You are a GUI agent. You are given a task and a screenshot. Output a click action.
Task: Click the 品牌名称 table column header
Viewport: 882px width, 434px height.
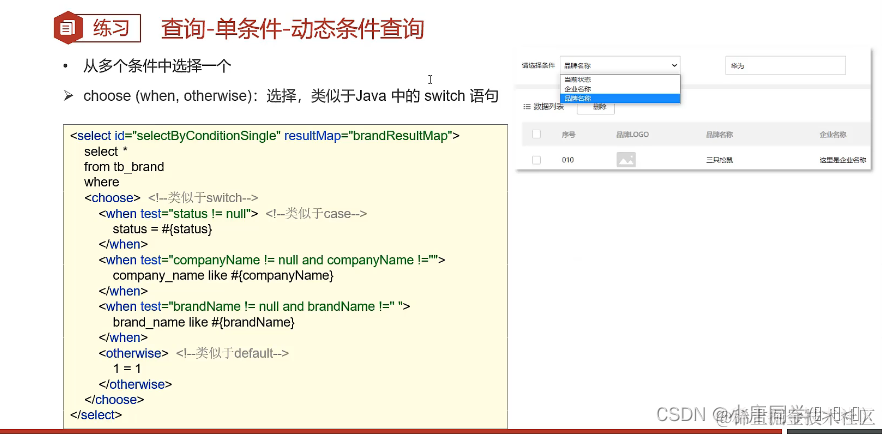point(719,134)
